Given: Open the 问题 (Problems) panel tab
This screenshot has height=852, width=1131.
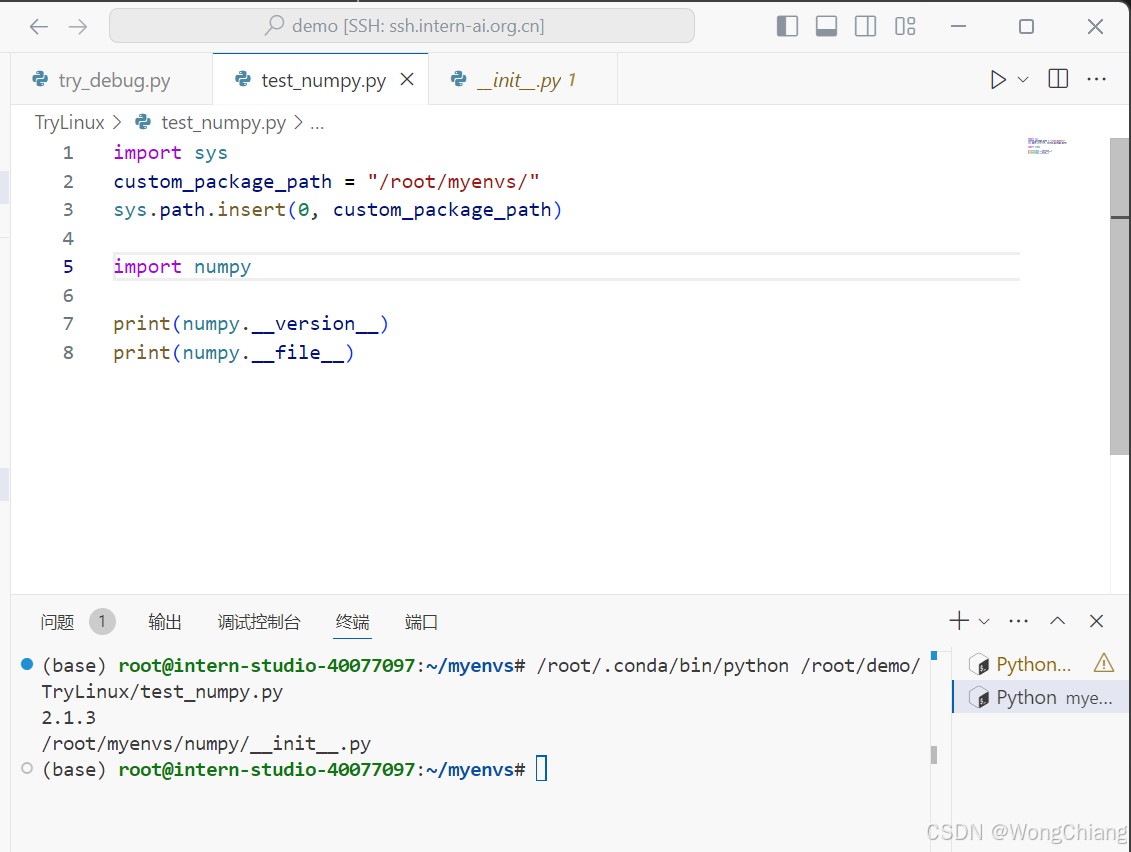Looking at the screenshot, I should click(57, 622).
